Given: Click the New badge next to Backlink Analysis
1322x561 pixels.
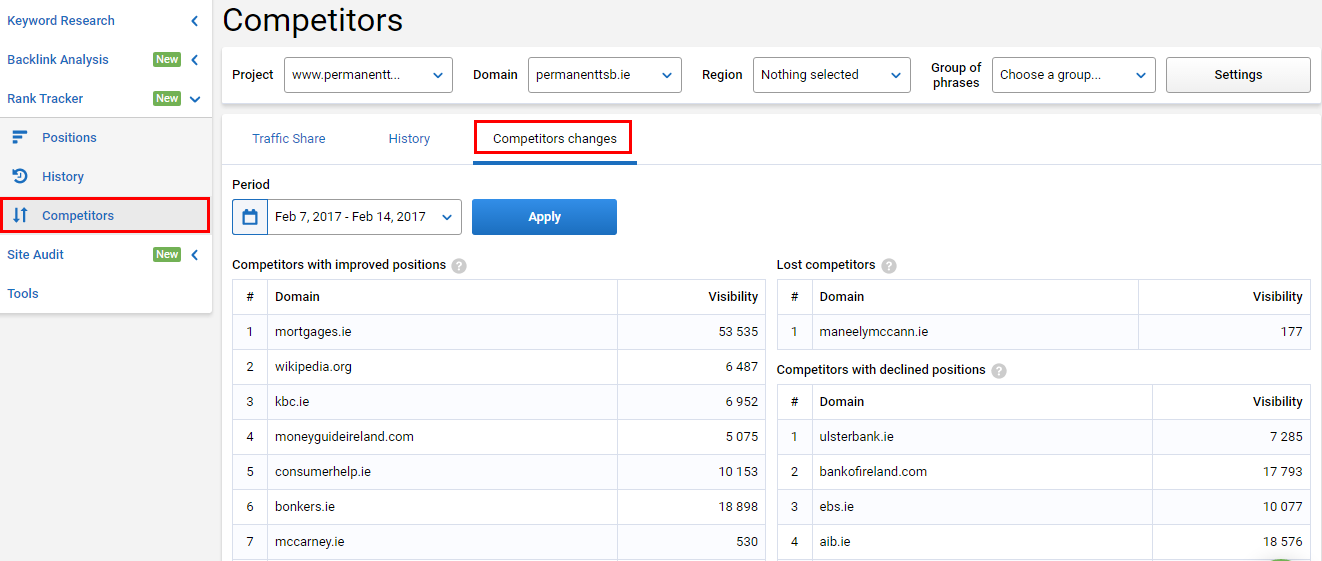Looking at the screenshot, I should 167,60.
